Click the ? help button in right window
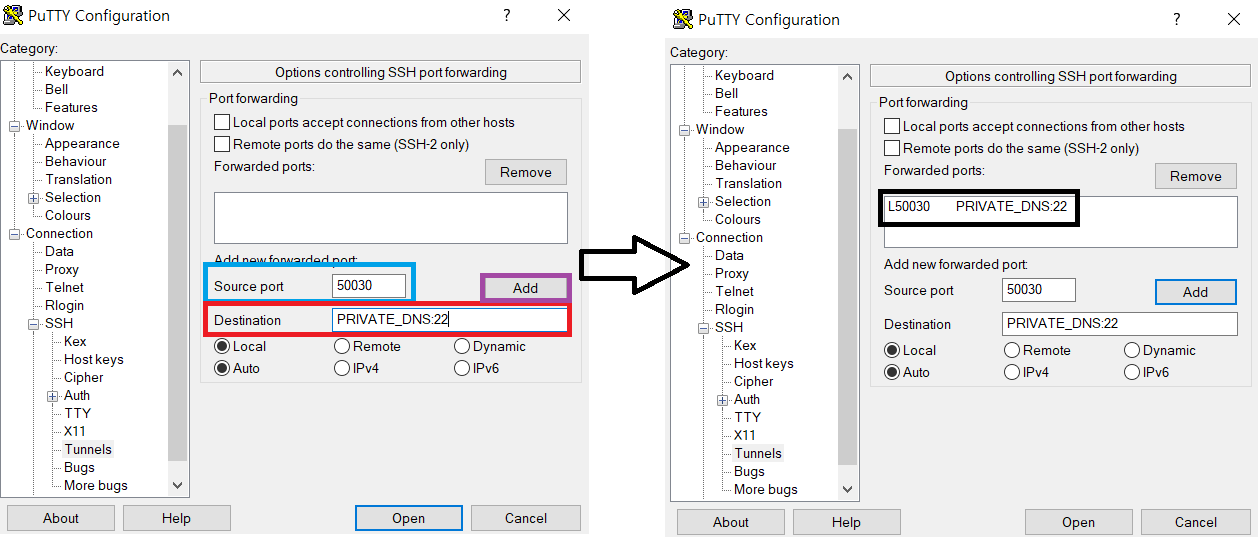Screen dimensions: 1258x537 (x=1177, y=19)
